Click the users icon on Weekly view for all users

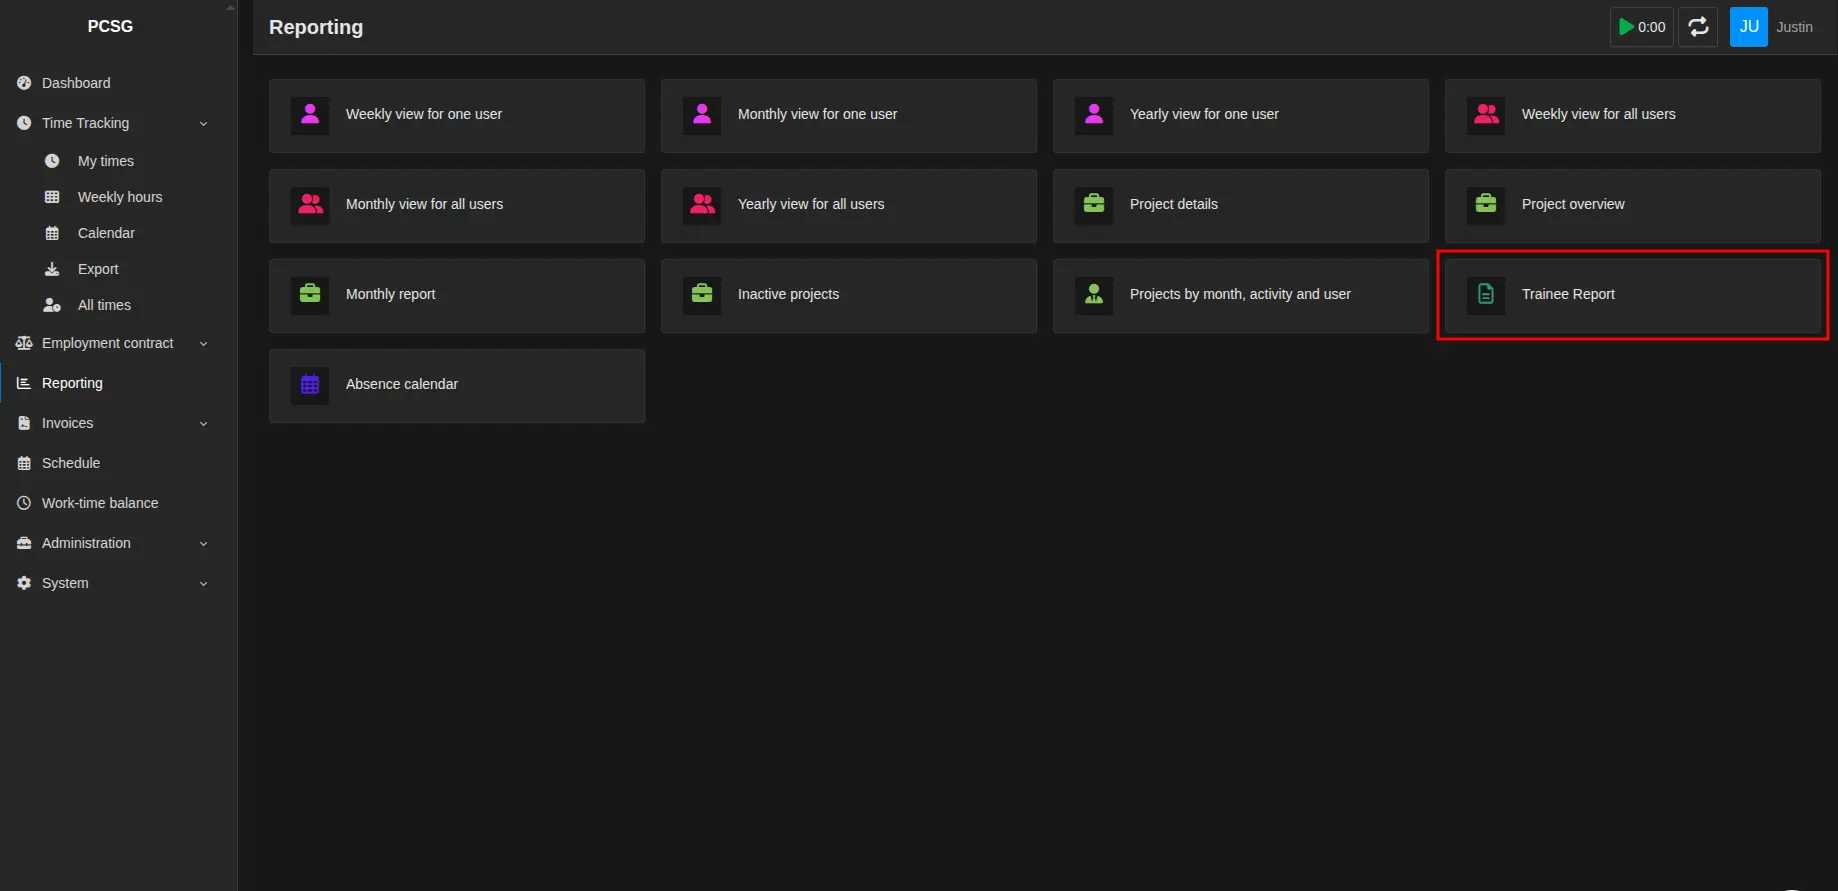click(x=1486, y=115)
